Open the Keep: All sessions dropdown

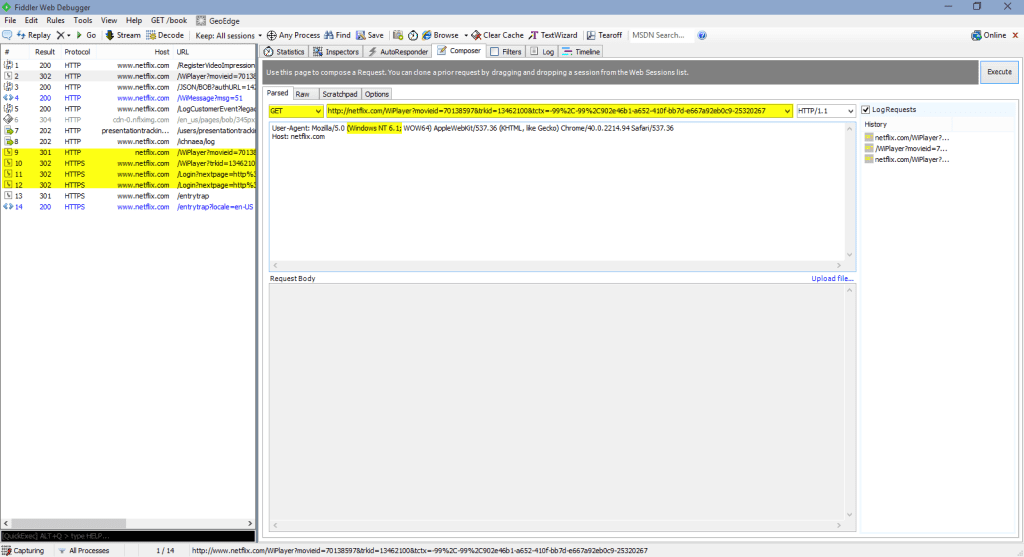click(x=228, y=35)
